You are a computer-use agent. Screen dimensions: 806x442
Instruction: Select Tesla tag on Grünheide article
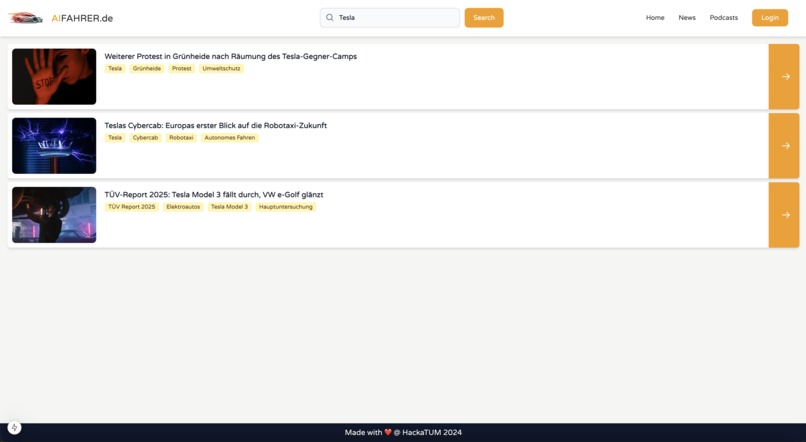point(115,68)
